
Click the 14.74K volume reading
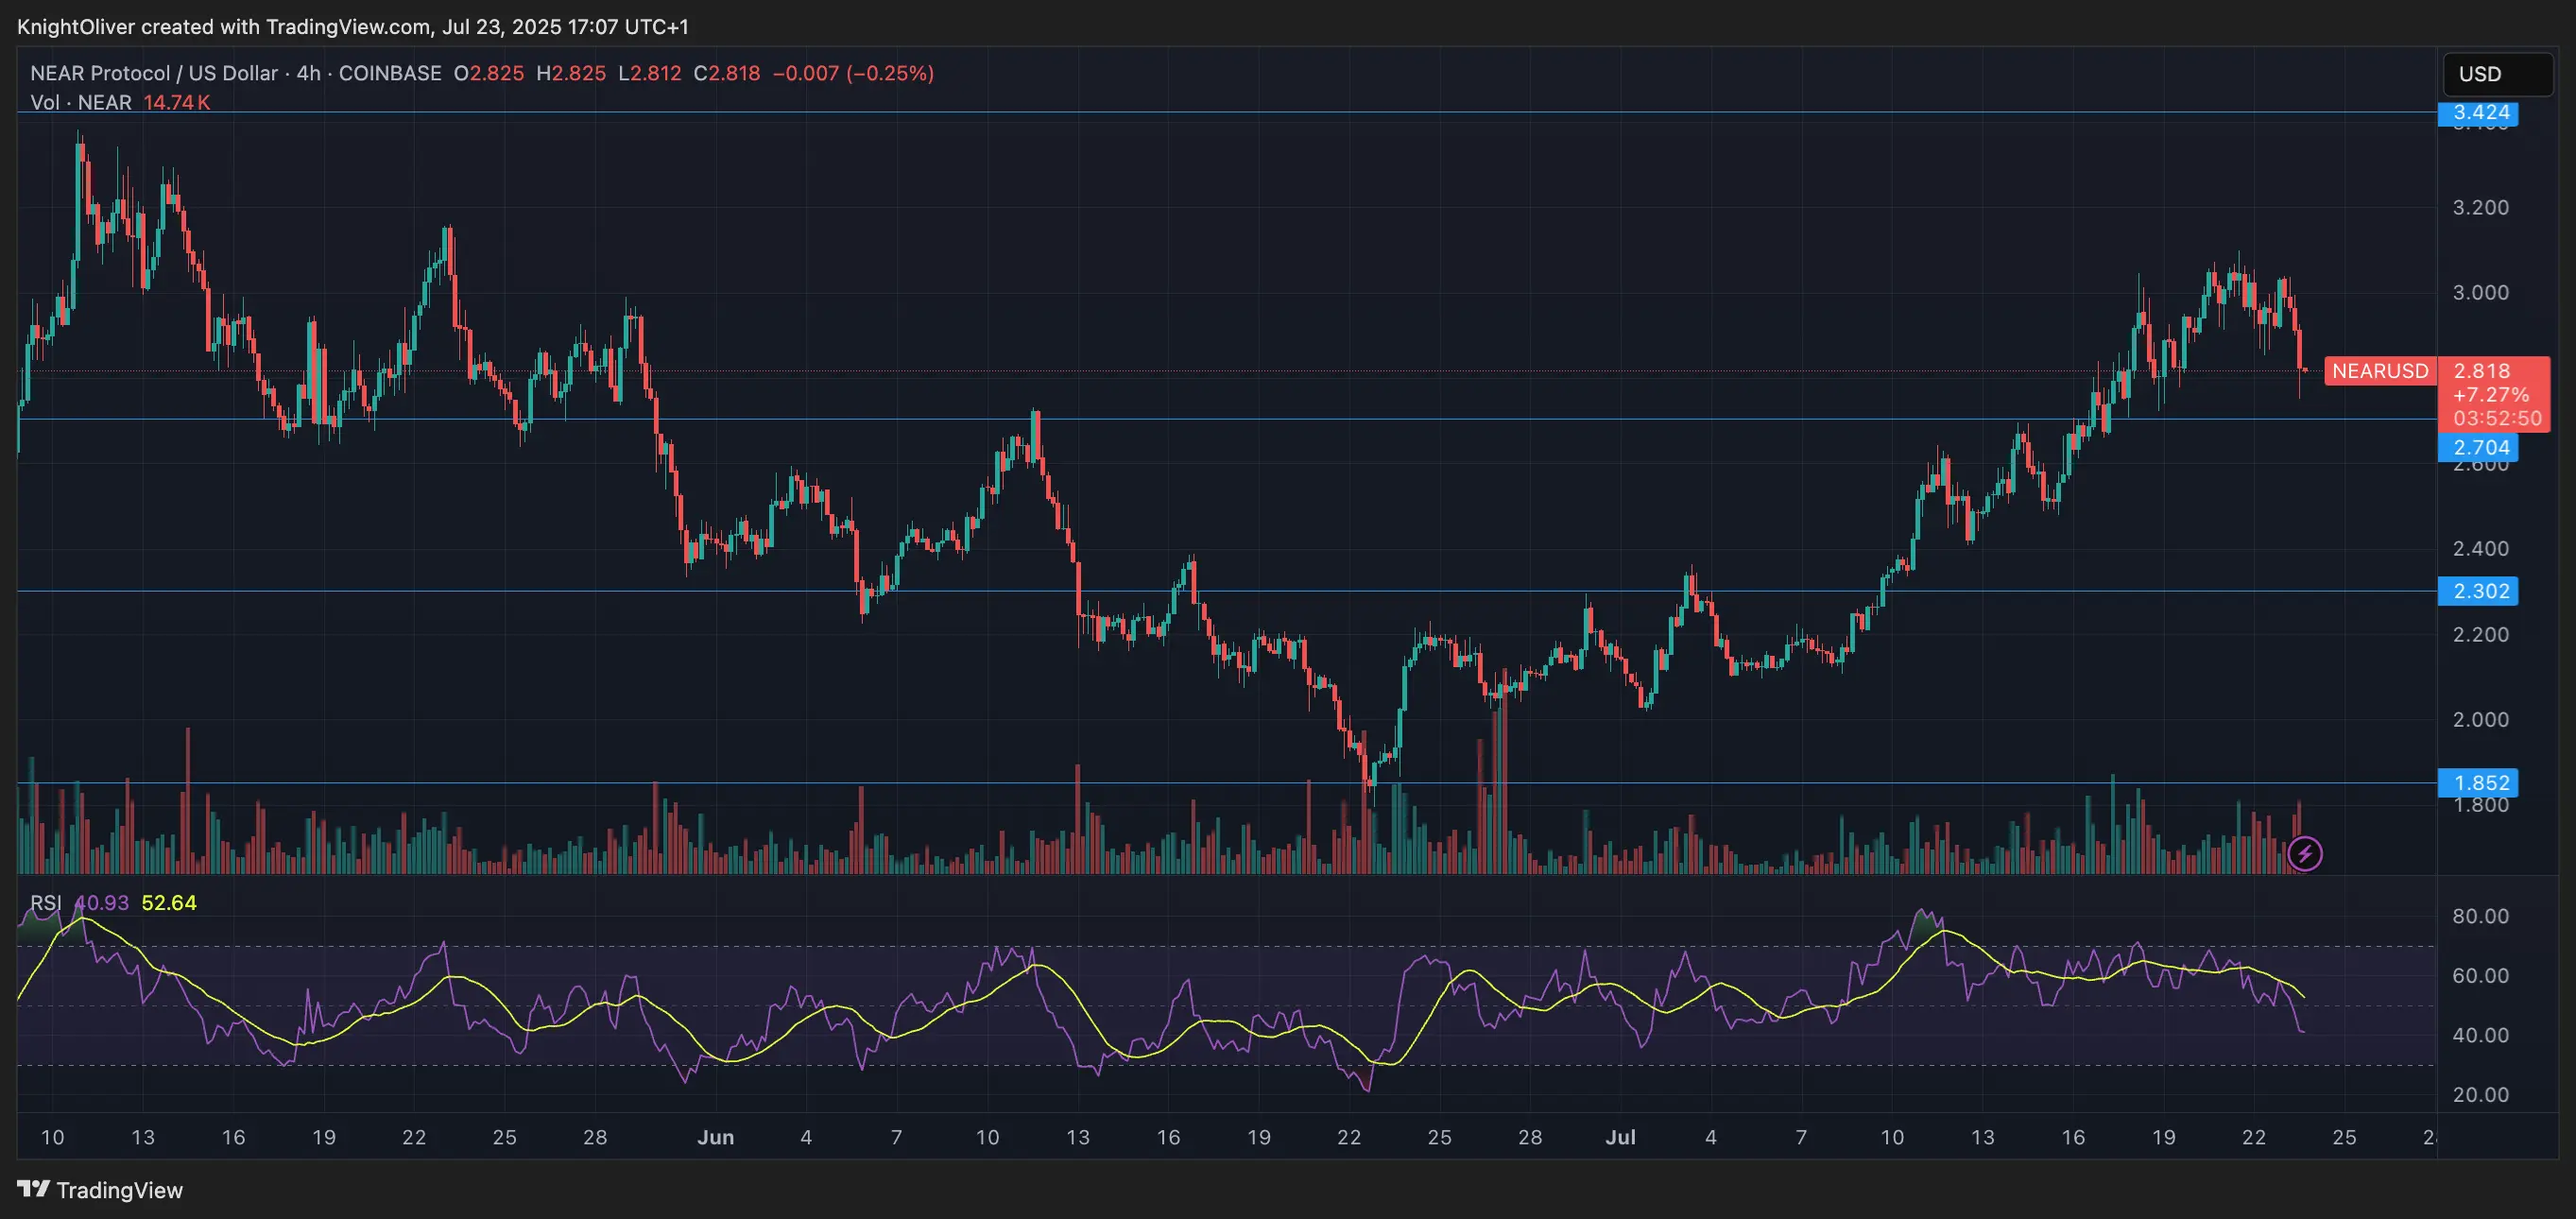coord(177,102)
